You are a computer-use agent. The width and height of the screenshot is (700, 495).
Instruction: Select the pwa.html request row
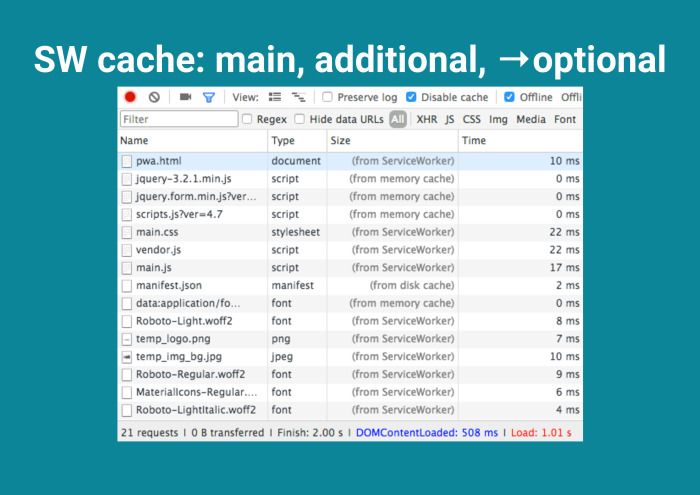(350, 161)
